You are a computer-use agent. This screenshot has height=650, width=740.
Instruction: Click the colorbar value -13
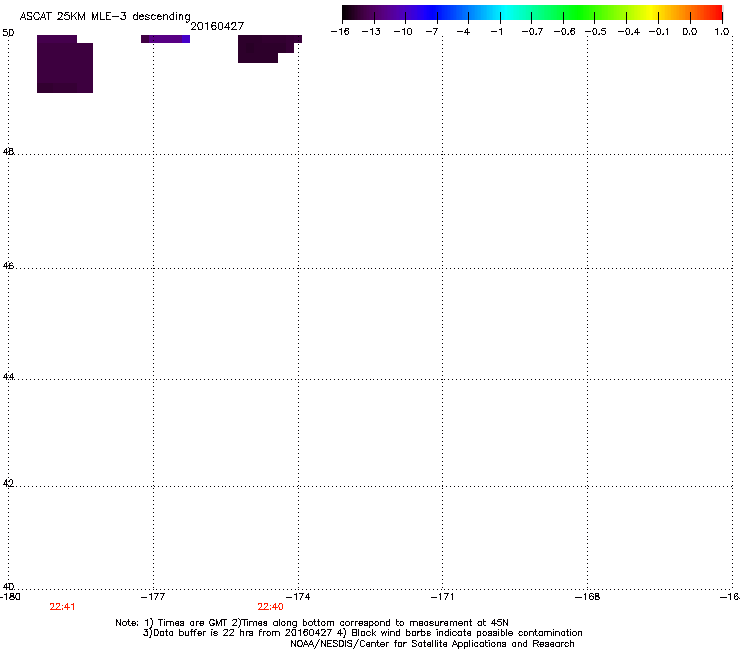click(371, 32)
